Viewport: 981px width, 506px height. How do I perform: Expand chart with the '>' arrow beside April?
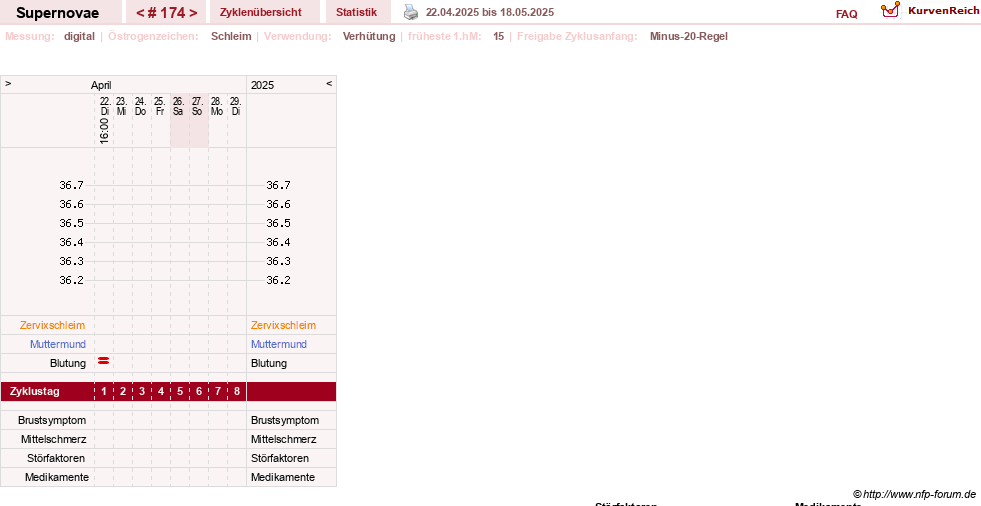tap(8, 83)
